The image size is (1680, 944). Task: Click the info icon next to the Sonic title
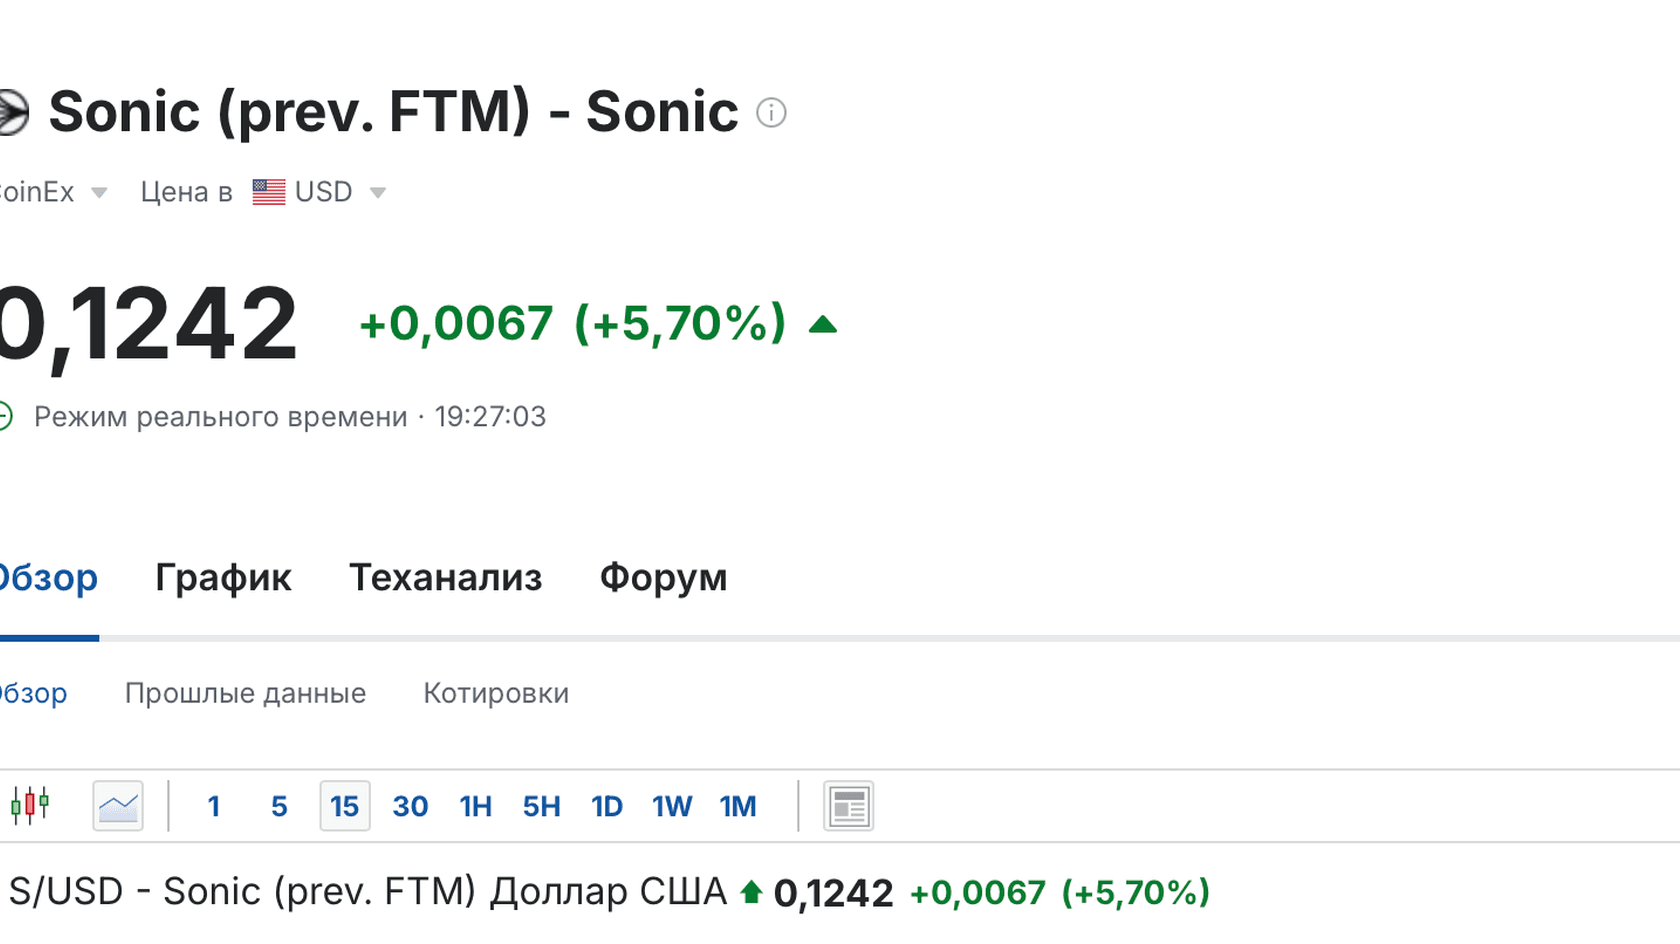771,113
